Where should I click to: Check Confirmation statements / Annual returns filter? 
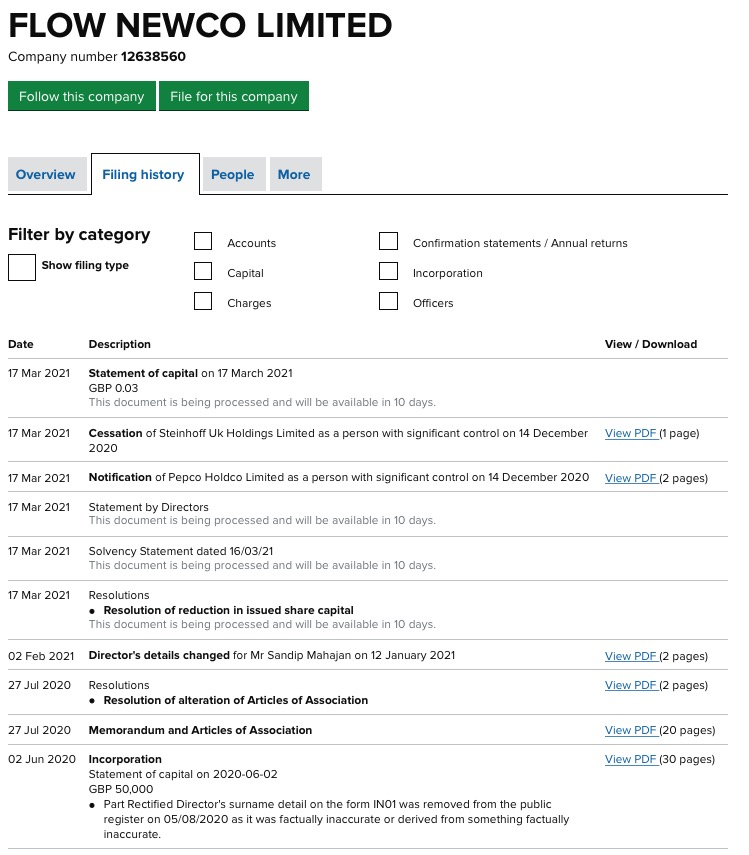tap(389, 241)
